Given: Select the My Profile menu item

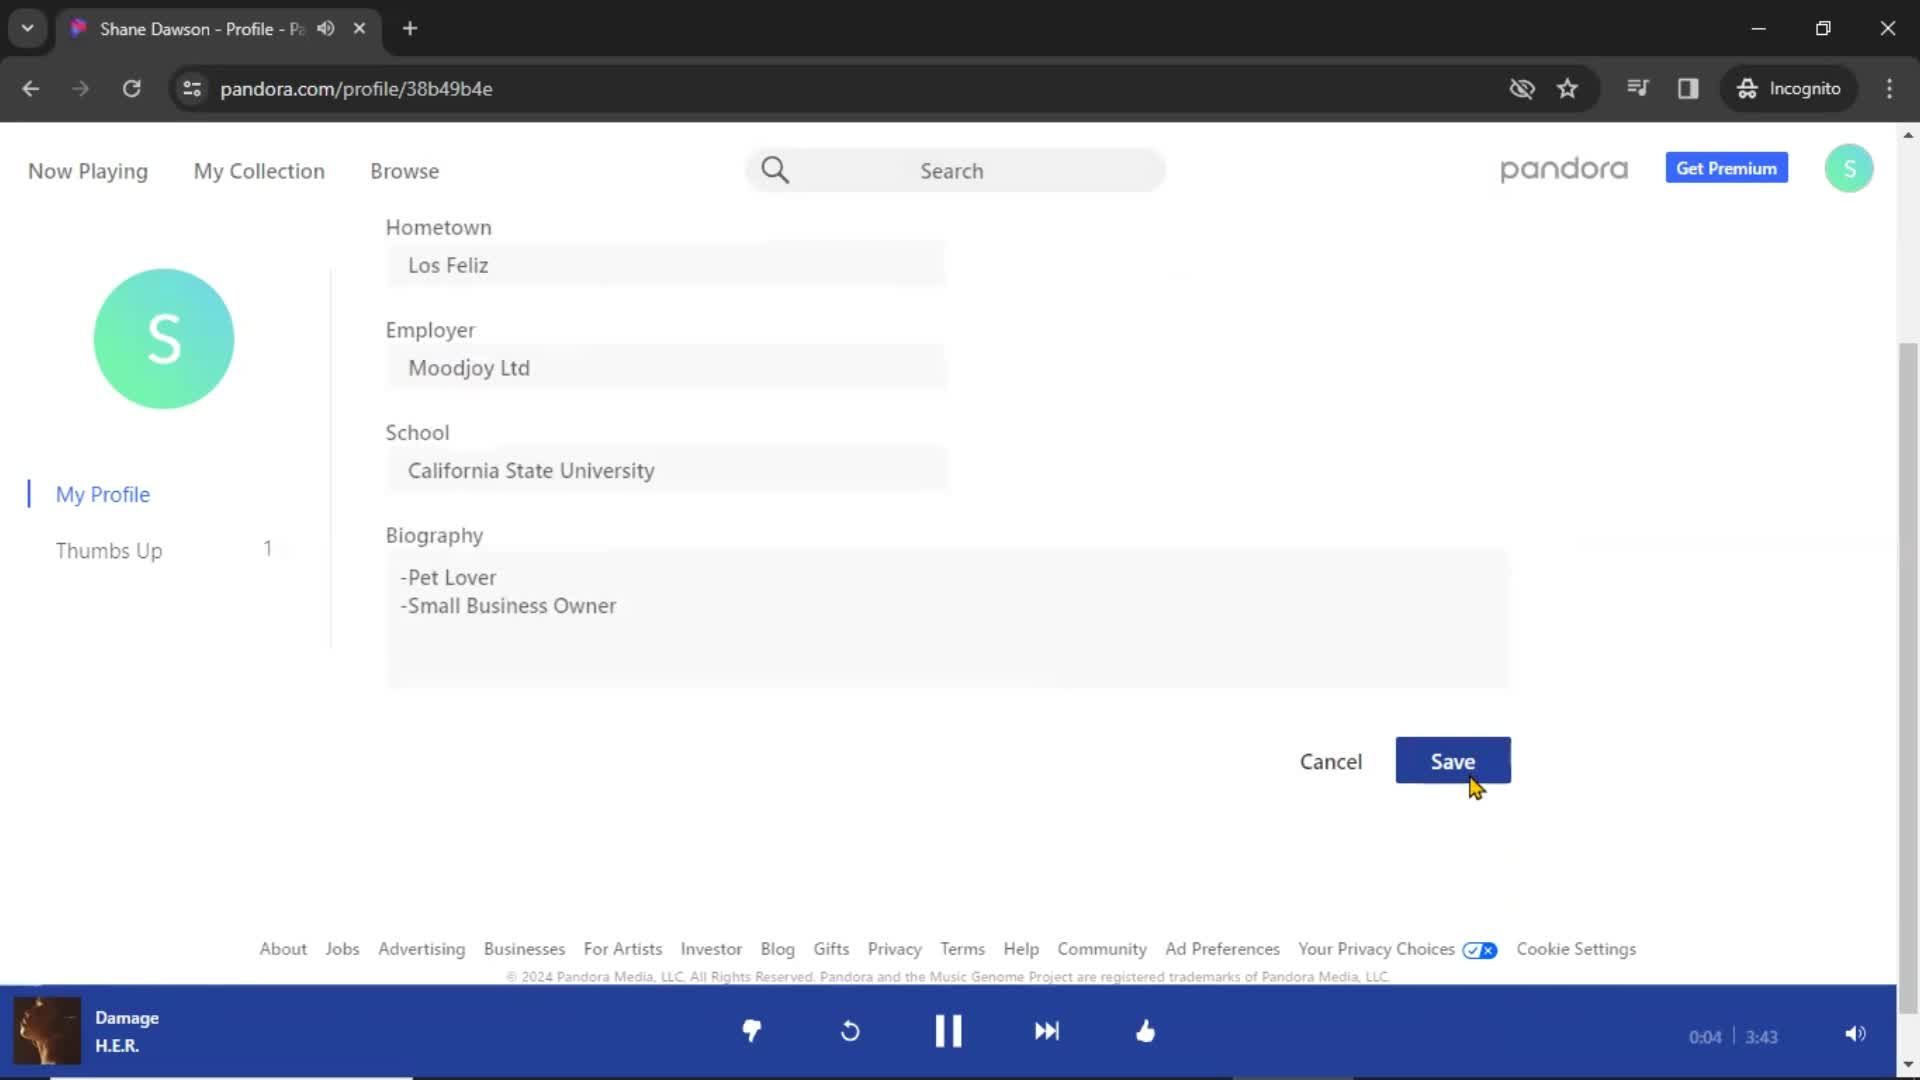Looking at the screenshot, I should (103, 493).
